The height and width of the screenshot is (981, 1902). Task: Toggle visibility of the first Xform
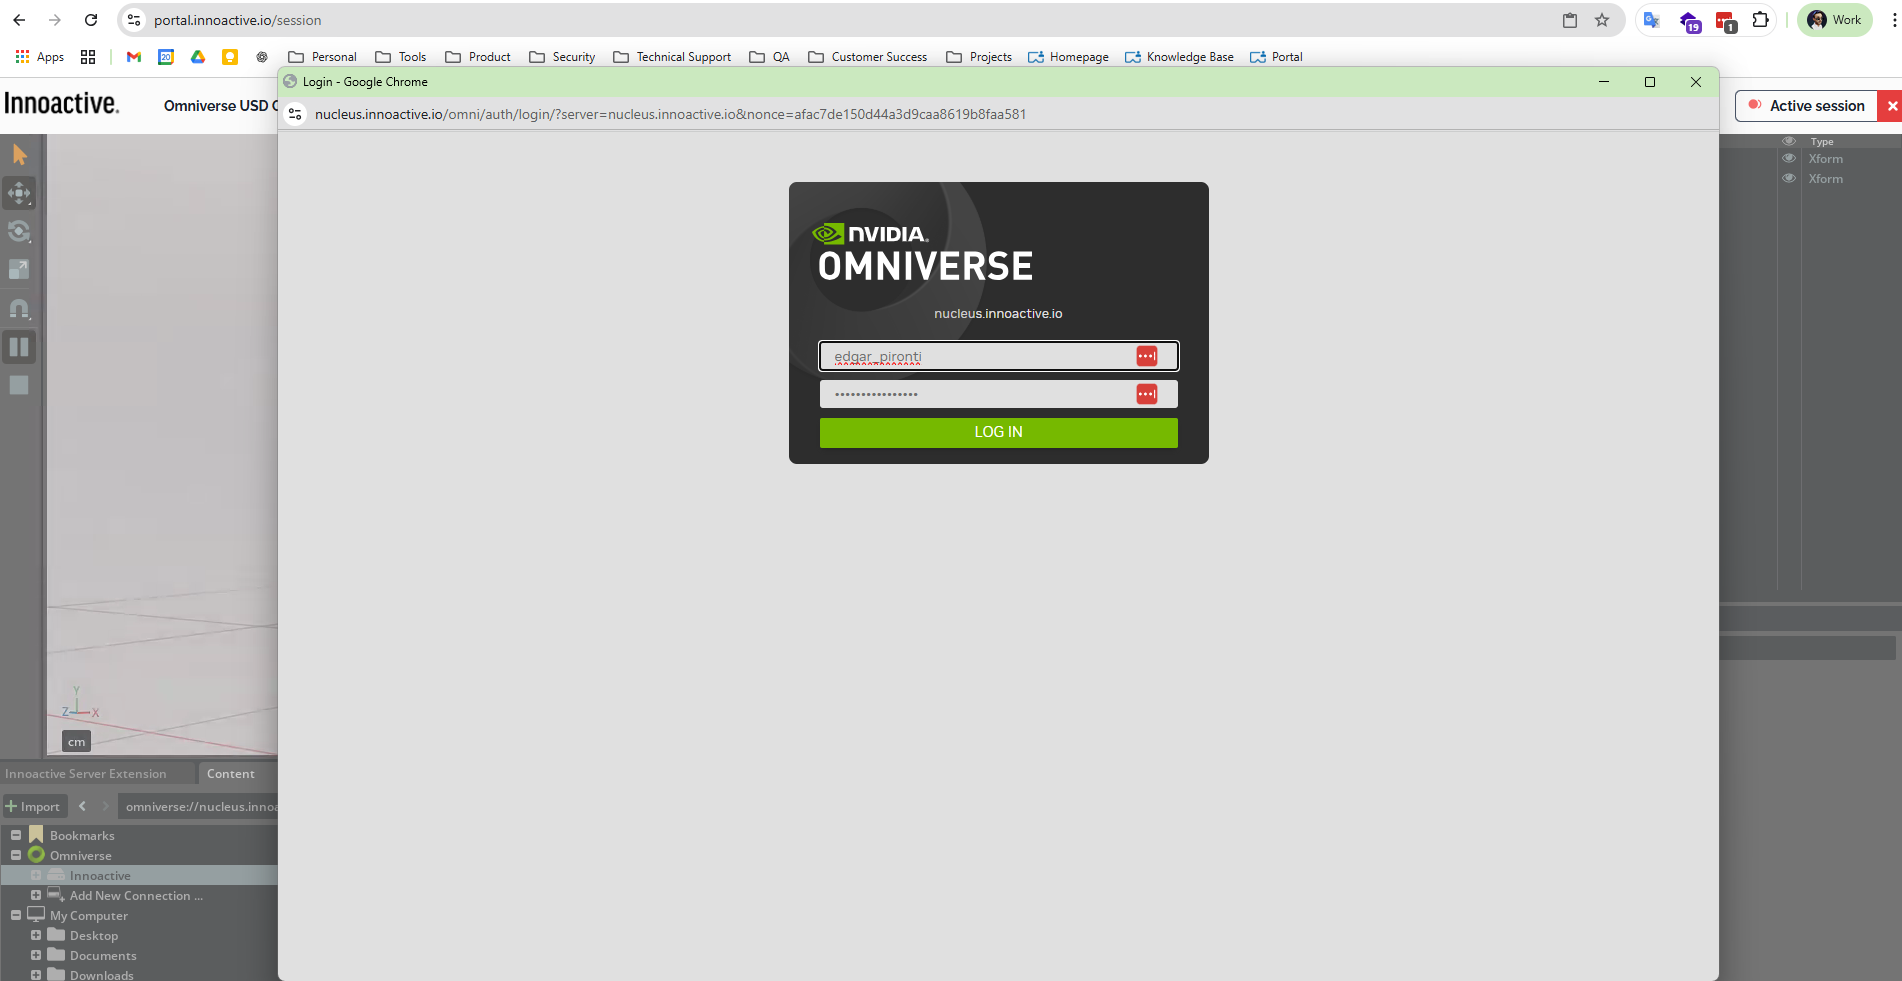[x=1789, y=158]
